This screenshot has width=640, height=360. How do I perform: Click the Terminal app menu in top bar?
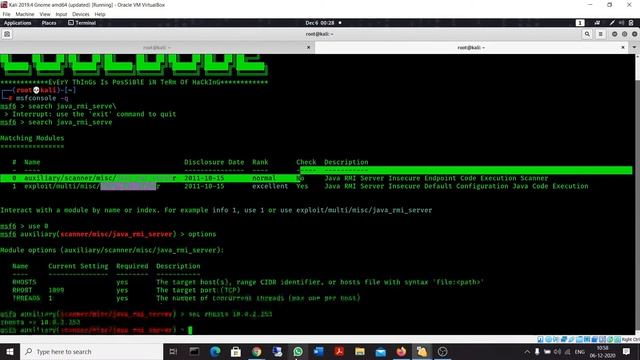[x=82, y=23]
